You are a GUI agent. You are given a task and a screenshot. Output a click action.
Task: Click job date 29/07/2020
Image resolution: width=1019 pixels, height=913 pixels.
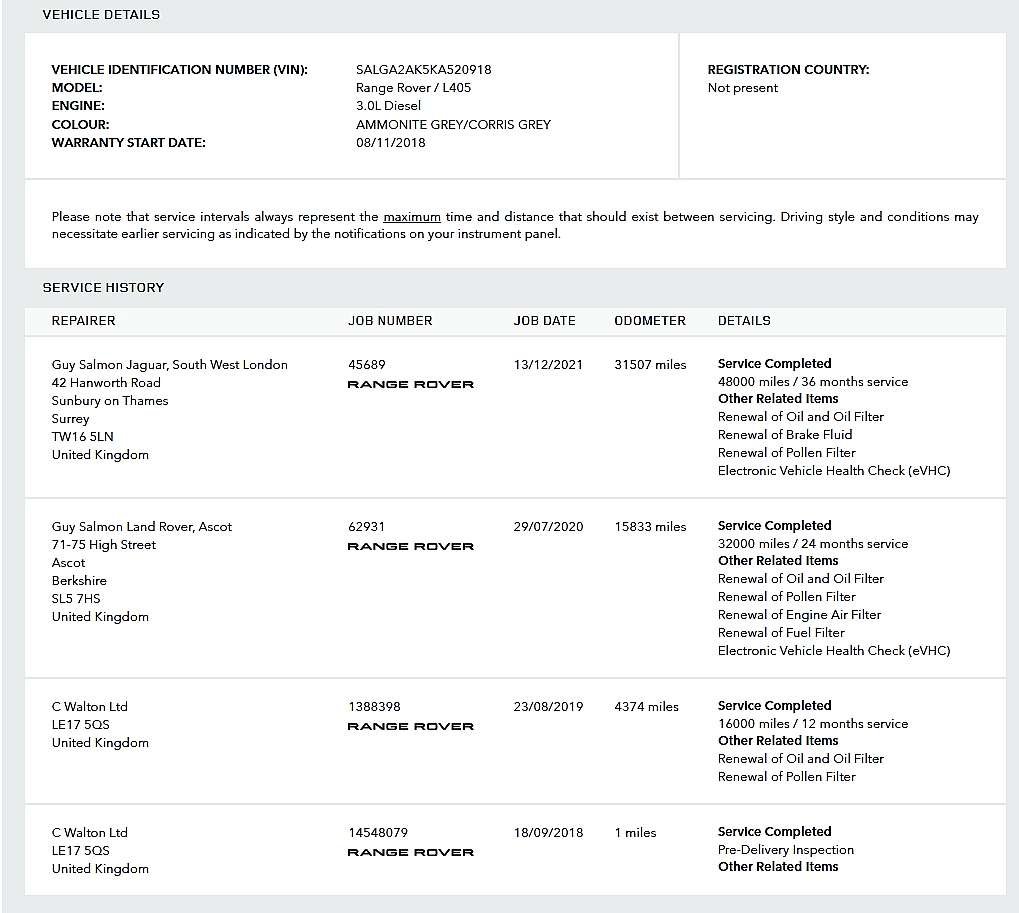[x=548, y=526]
